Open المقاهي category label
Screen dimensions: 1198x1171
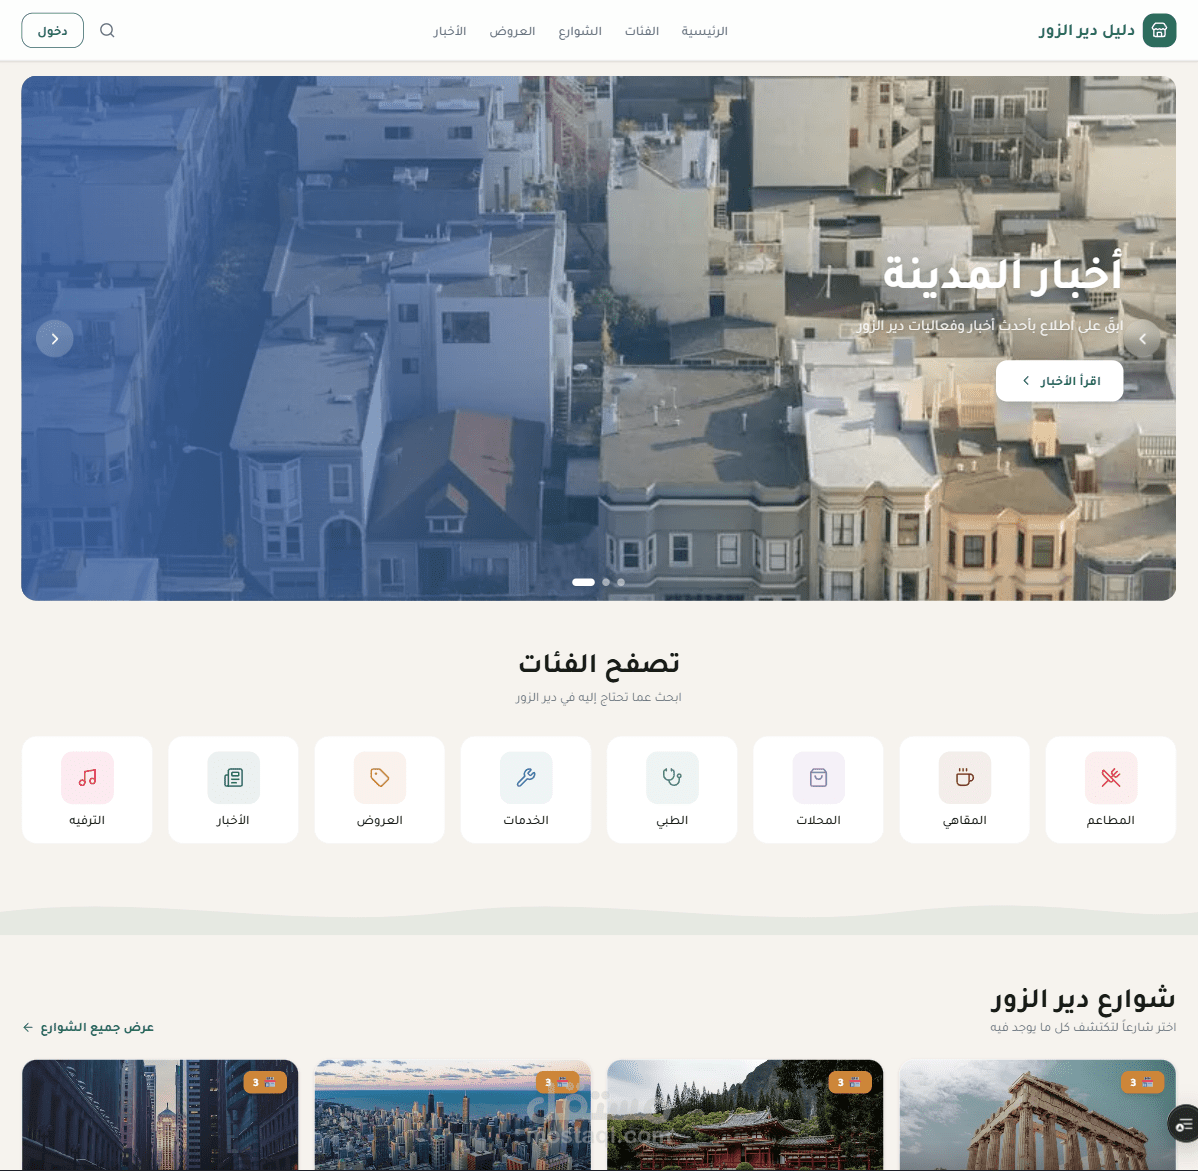click(964, 820)
